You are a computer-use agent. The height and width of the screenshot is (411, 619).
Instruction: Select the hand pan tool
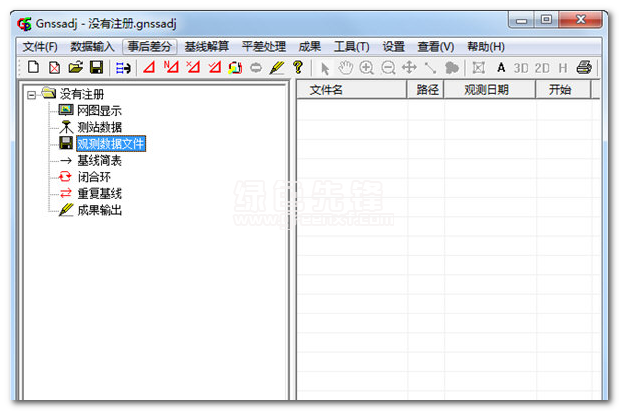[x=345, y=68]
